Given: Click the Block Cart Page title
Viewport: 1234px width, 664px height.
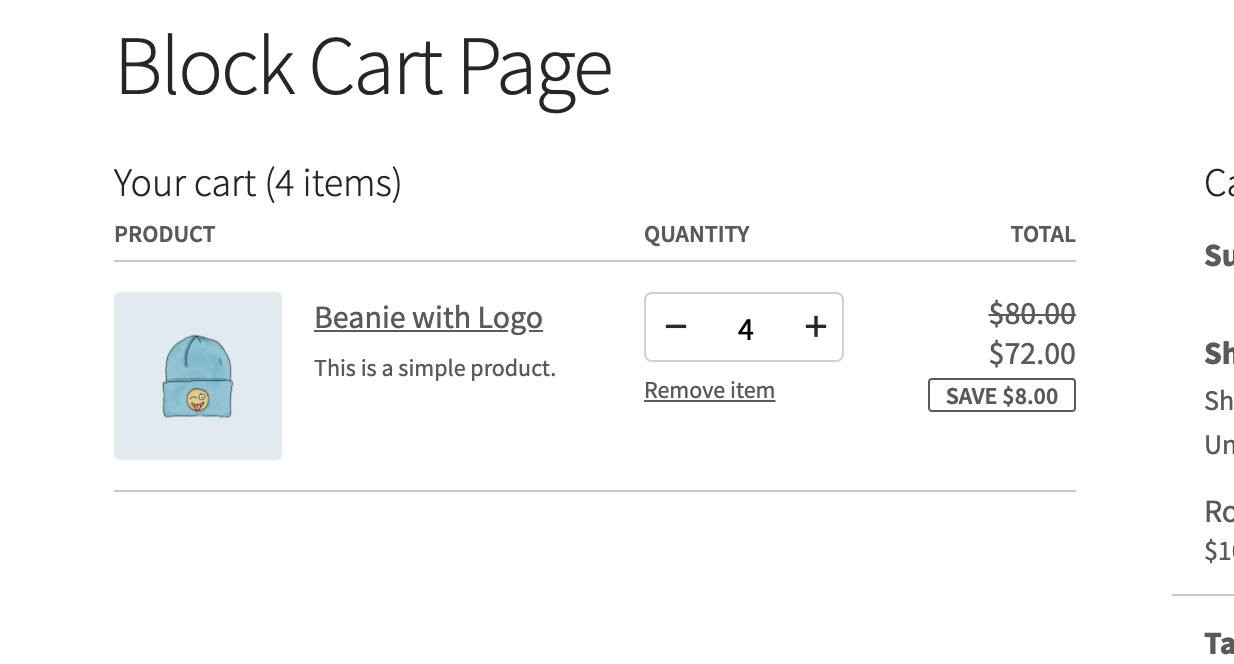Looking at the screenshot, I should pyautogui.click(x=363, y=65).
